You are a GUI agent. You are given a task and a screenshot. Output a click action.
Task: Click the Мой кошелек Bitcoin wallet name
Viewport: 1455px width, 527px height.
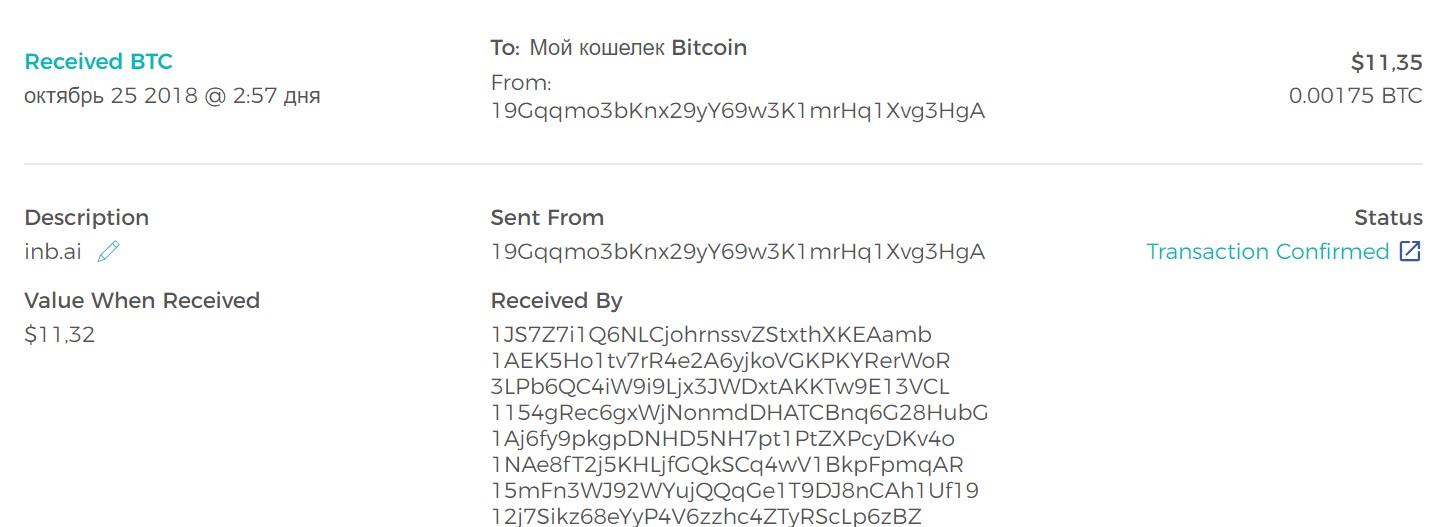638,48
